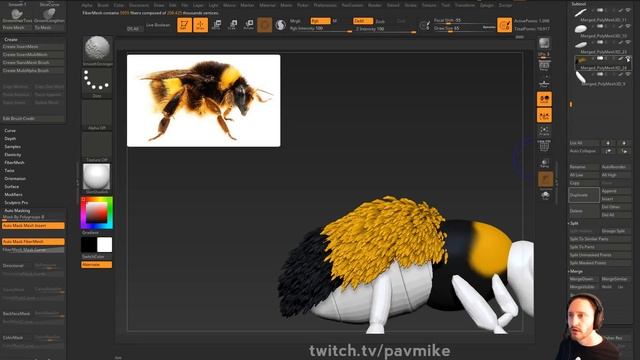The width and height of the screenshot is (640, 360).
Task: Toggle the orange L.Sym icon
Action: (544, 115)
